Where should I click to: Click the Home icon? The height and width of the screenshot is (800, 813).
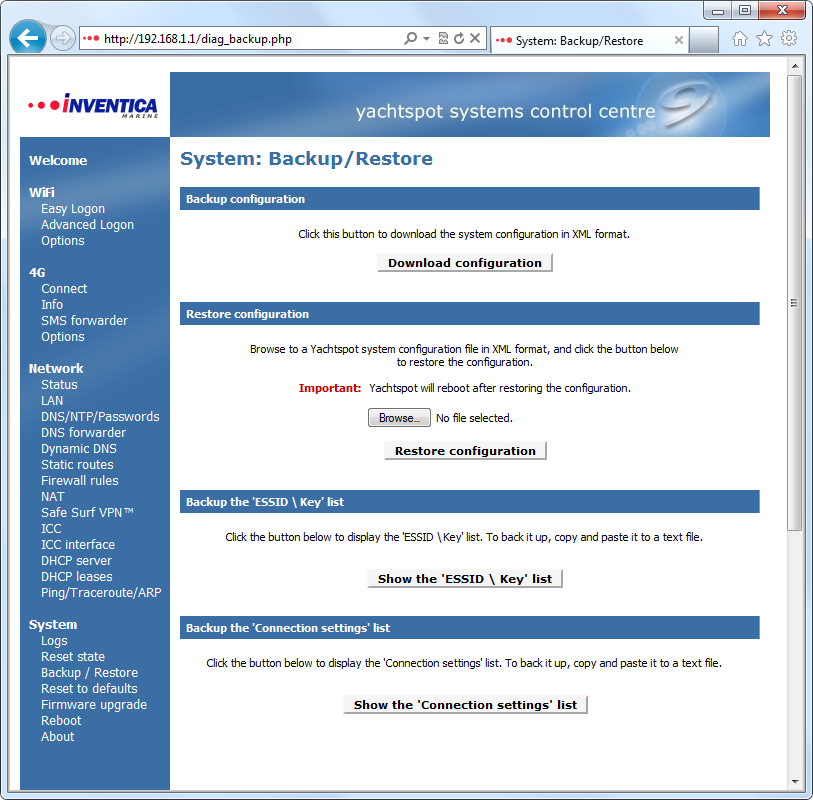point(740,39)
